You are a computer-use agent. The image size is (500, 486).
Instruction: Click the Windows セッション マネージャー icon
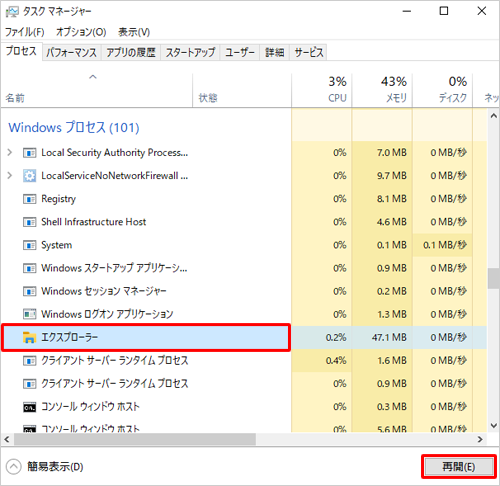coord(29,292)
